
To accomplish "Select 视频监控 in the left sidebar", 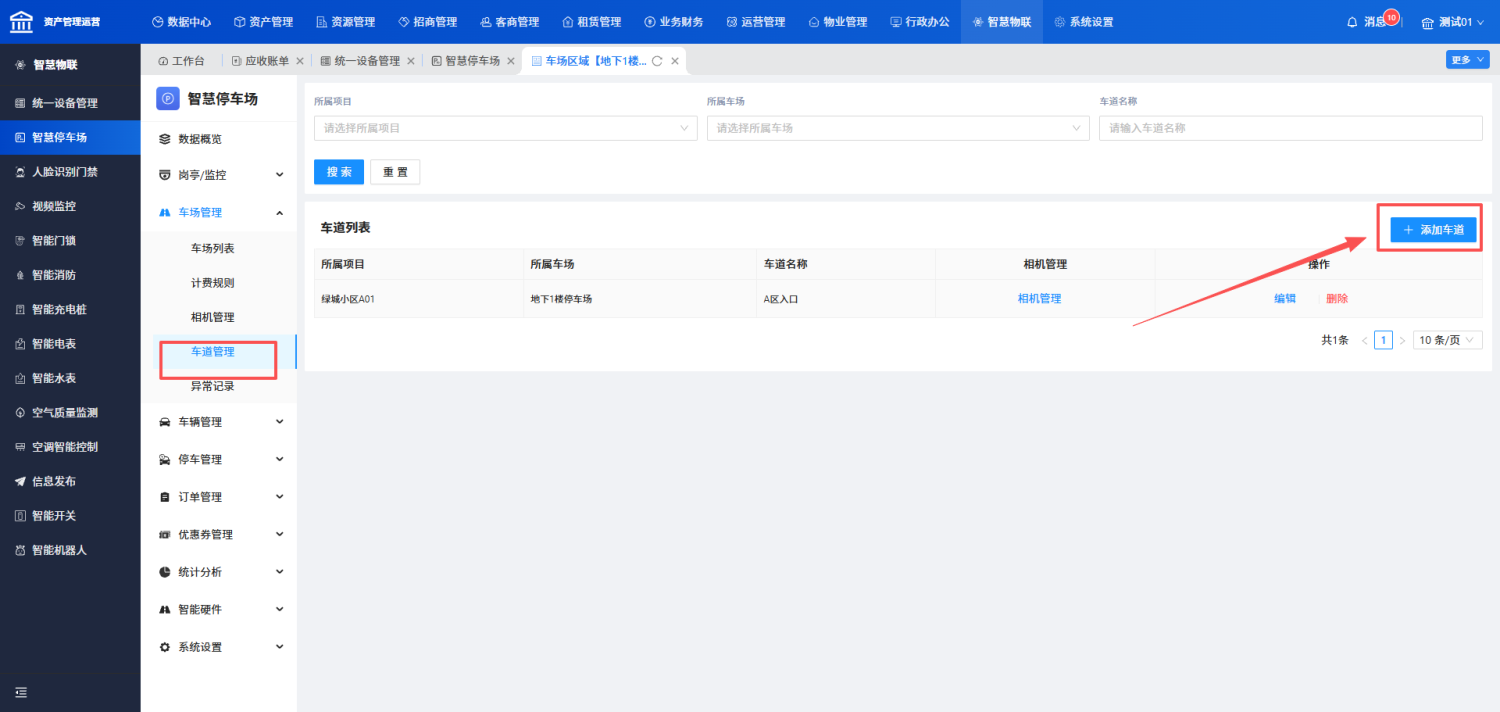I will point(70,206).
